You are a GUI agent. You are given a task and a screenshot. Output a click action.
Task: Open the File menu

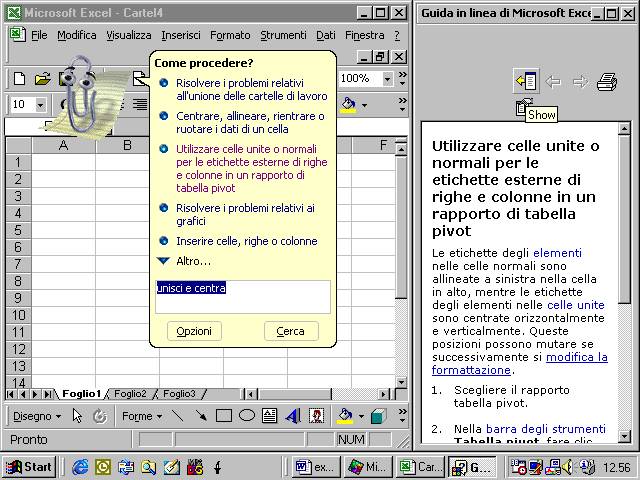(39, 35)
